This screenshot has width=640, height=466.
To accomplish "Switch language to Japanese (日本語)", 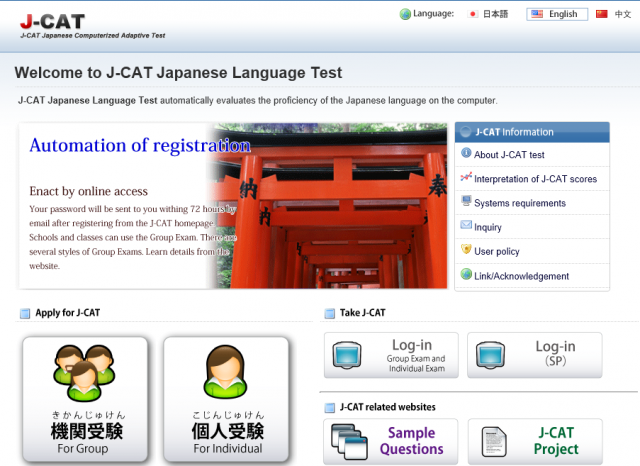I will coord(496,14).
